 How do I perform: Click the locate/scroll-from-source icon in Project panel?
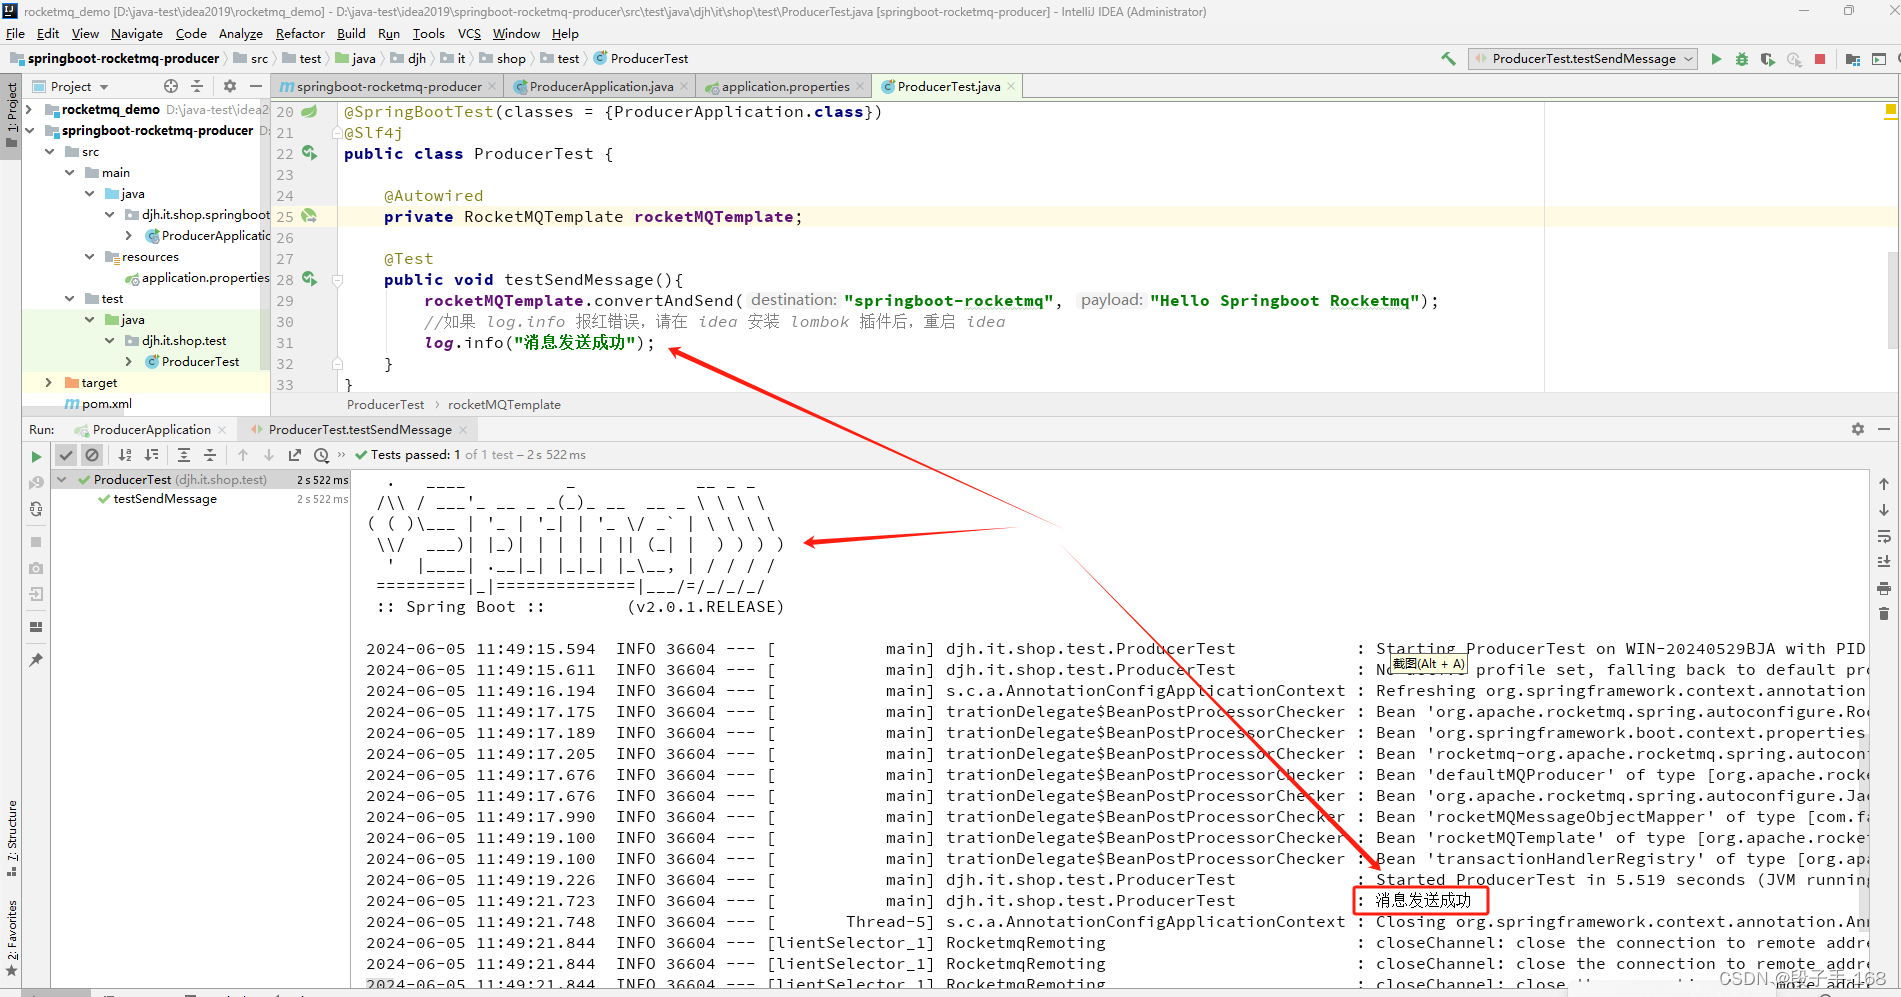171,86
